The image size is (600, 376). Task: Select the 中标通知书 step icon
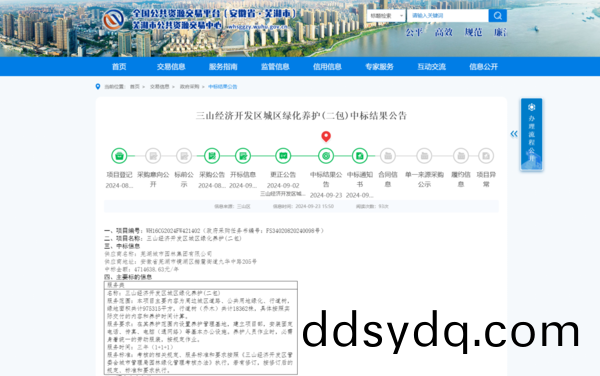[359, 156]
